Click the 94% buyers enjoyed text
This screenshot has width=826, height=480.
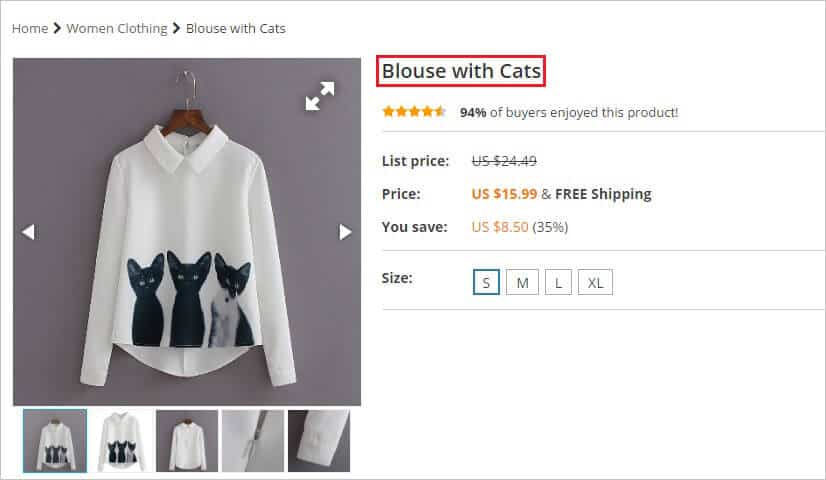point(569,112)
